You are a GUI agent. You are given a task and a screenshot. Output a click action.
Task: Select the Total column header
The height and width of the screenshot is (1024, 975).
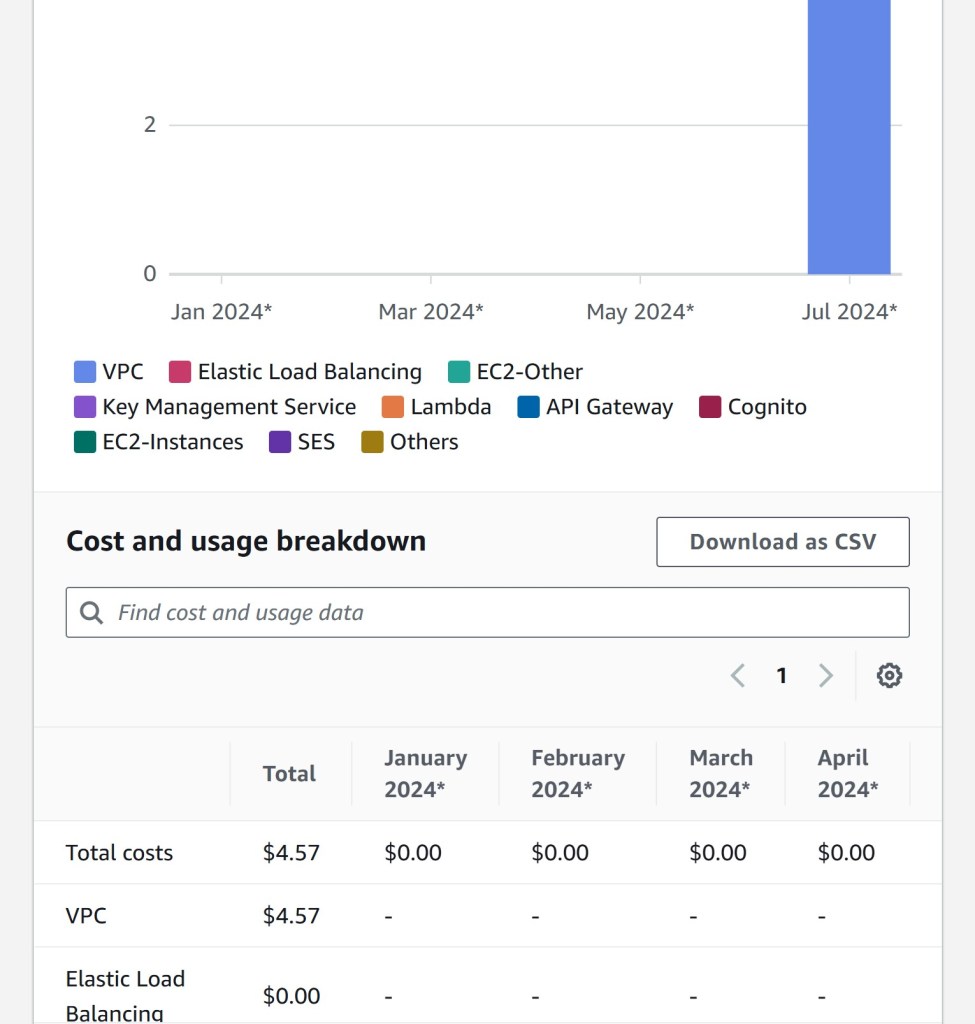coord(290,773)
